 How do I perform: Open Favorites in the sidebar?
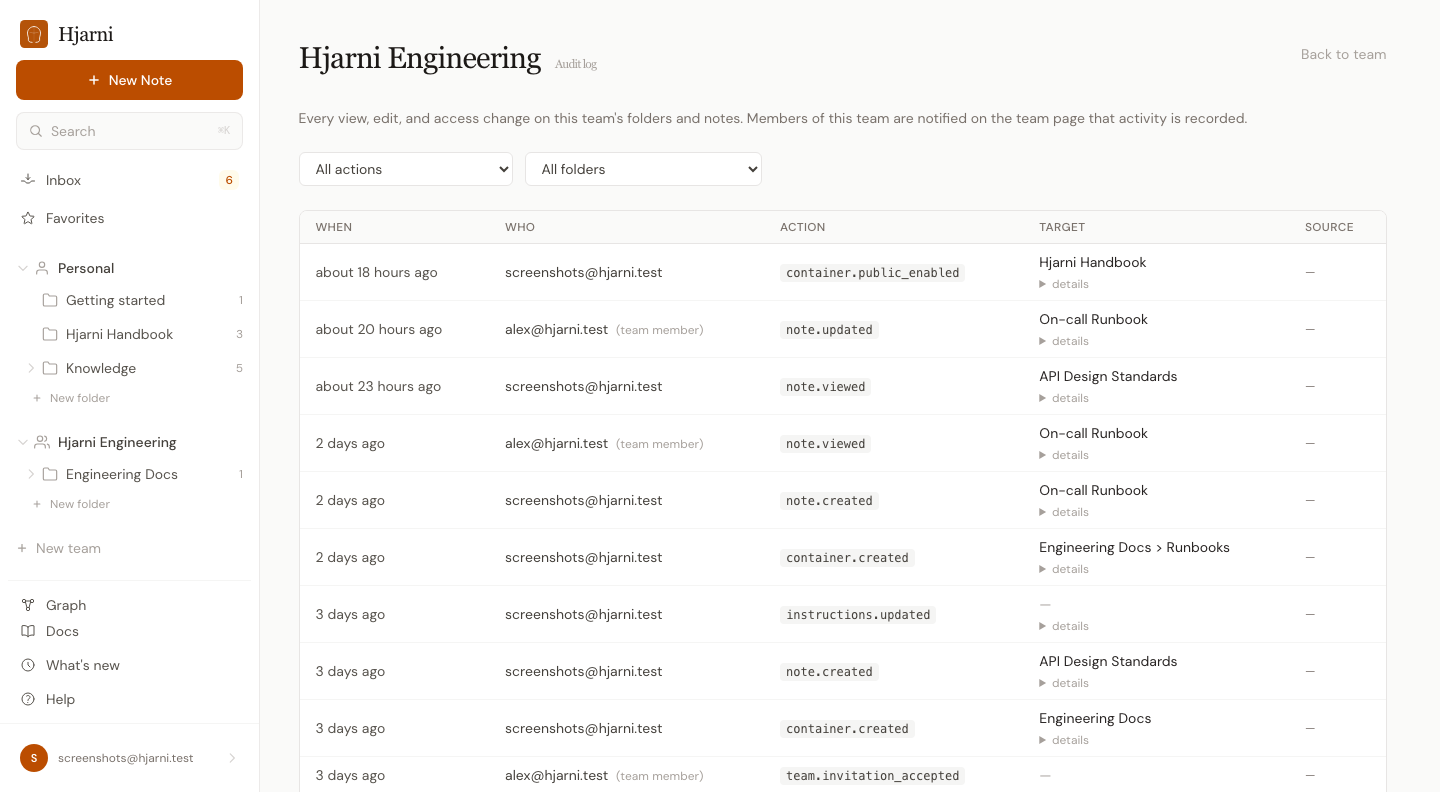[129, 218]
